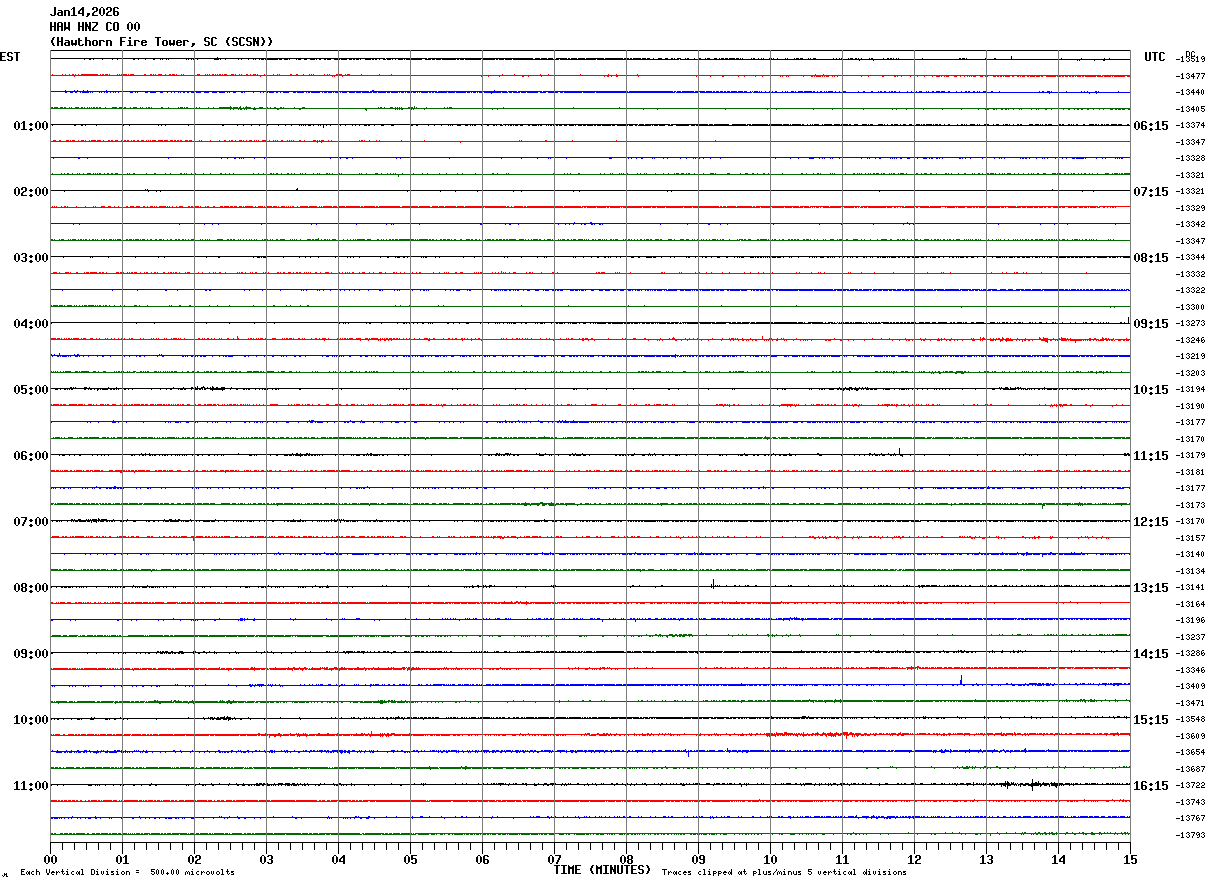
Task: Select the "10:00" EST row label
Action: point(30,720)
